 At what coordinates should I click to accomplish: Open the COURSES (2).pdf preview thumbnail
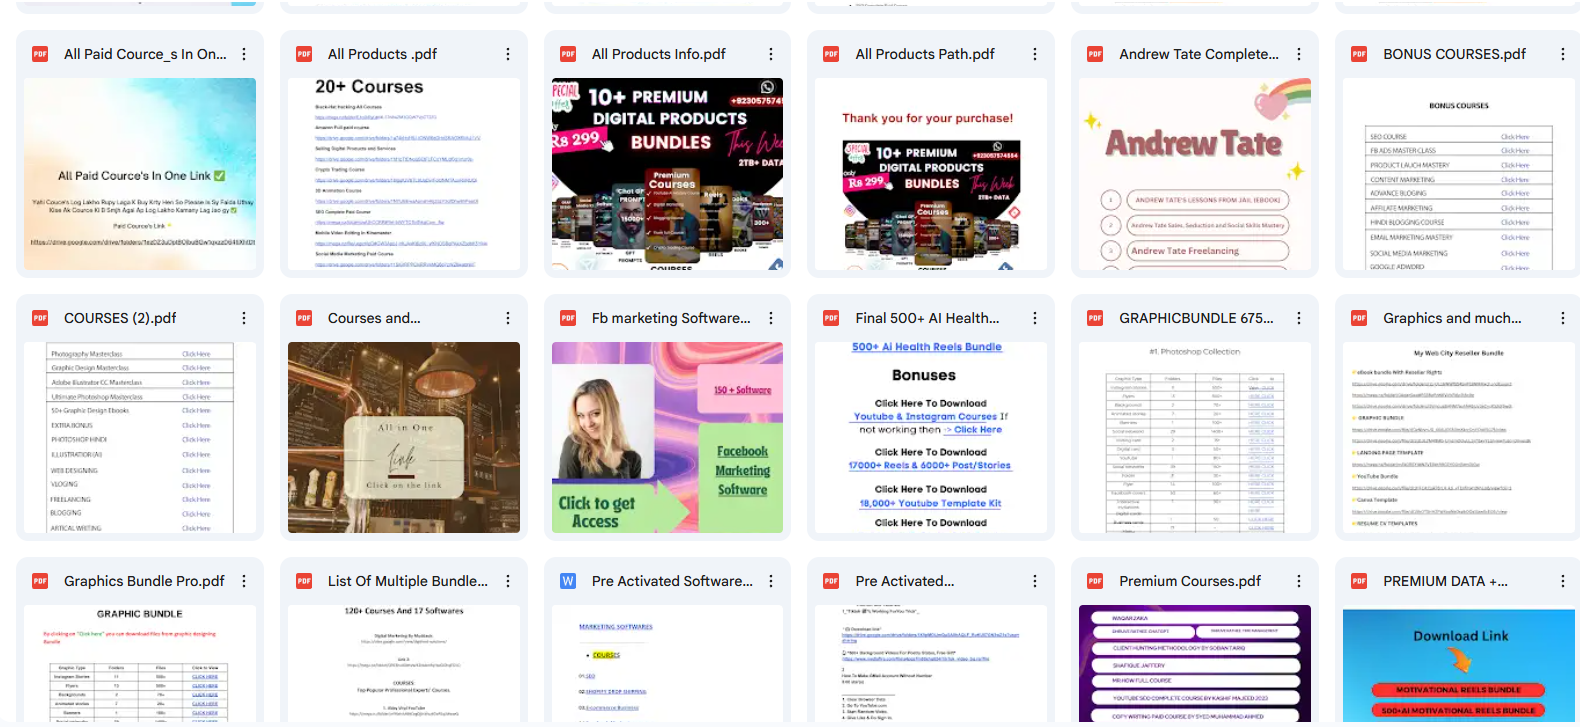(140, 437)
